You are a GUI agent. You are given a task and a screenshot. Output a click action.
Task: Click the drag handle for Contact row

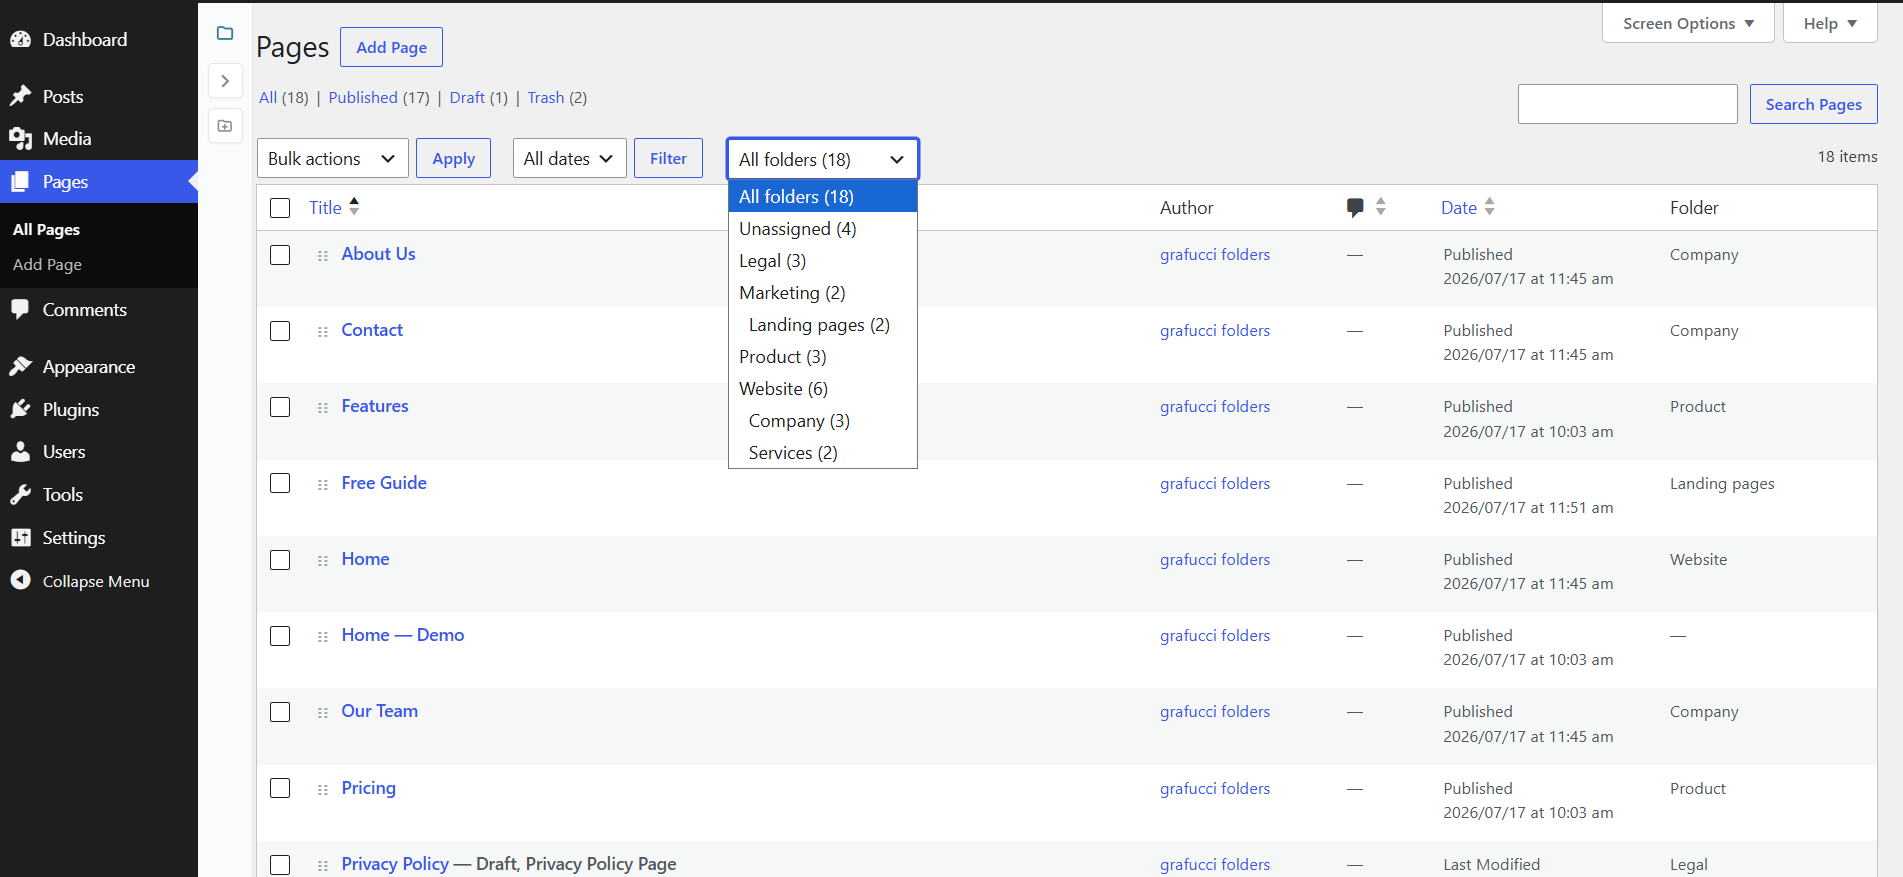click(x=323, y=332)
